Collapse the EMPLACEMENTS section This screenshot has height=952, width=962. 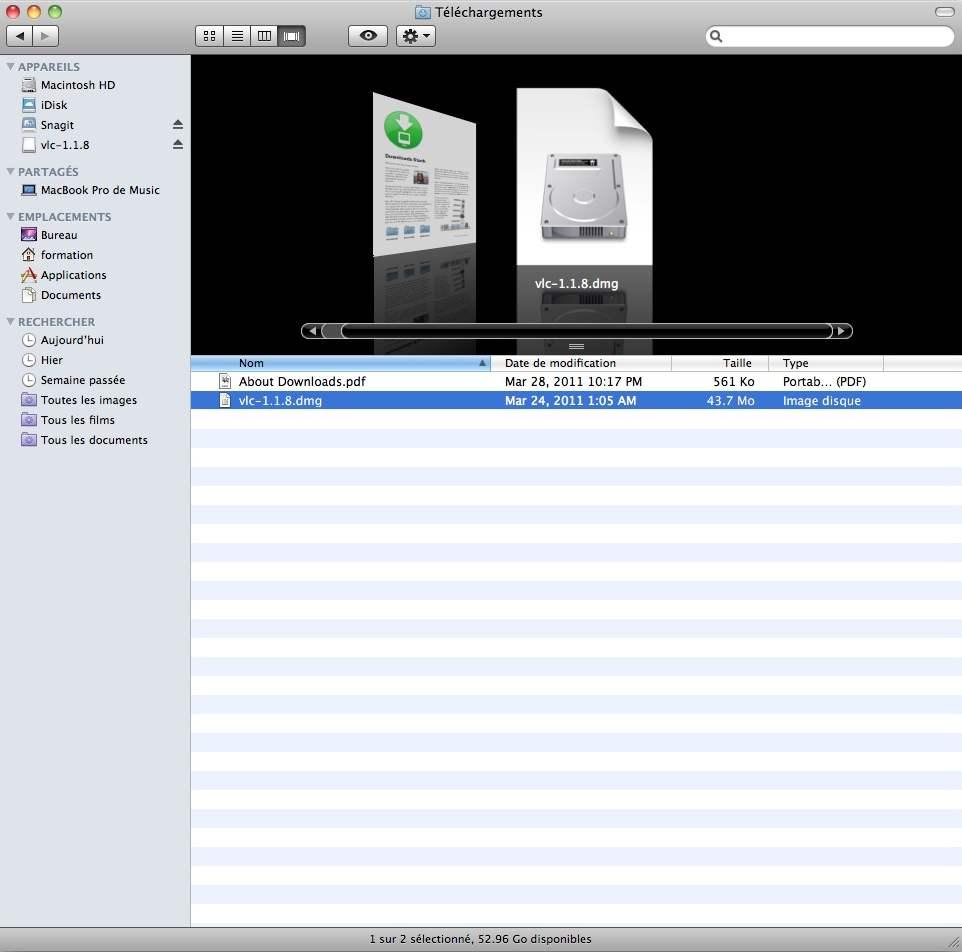click(x=10, y=217)
